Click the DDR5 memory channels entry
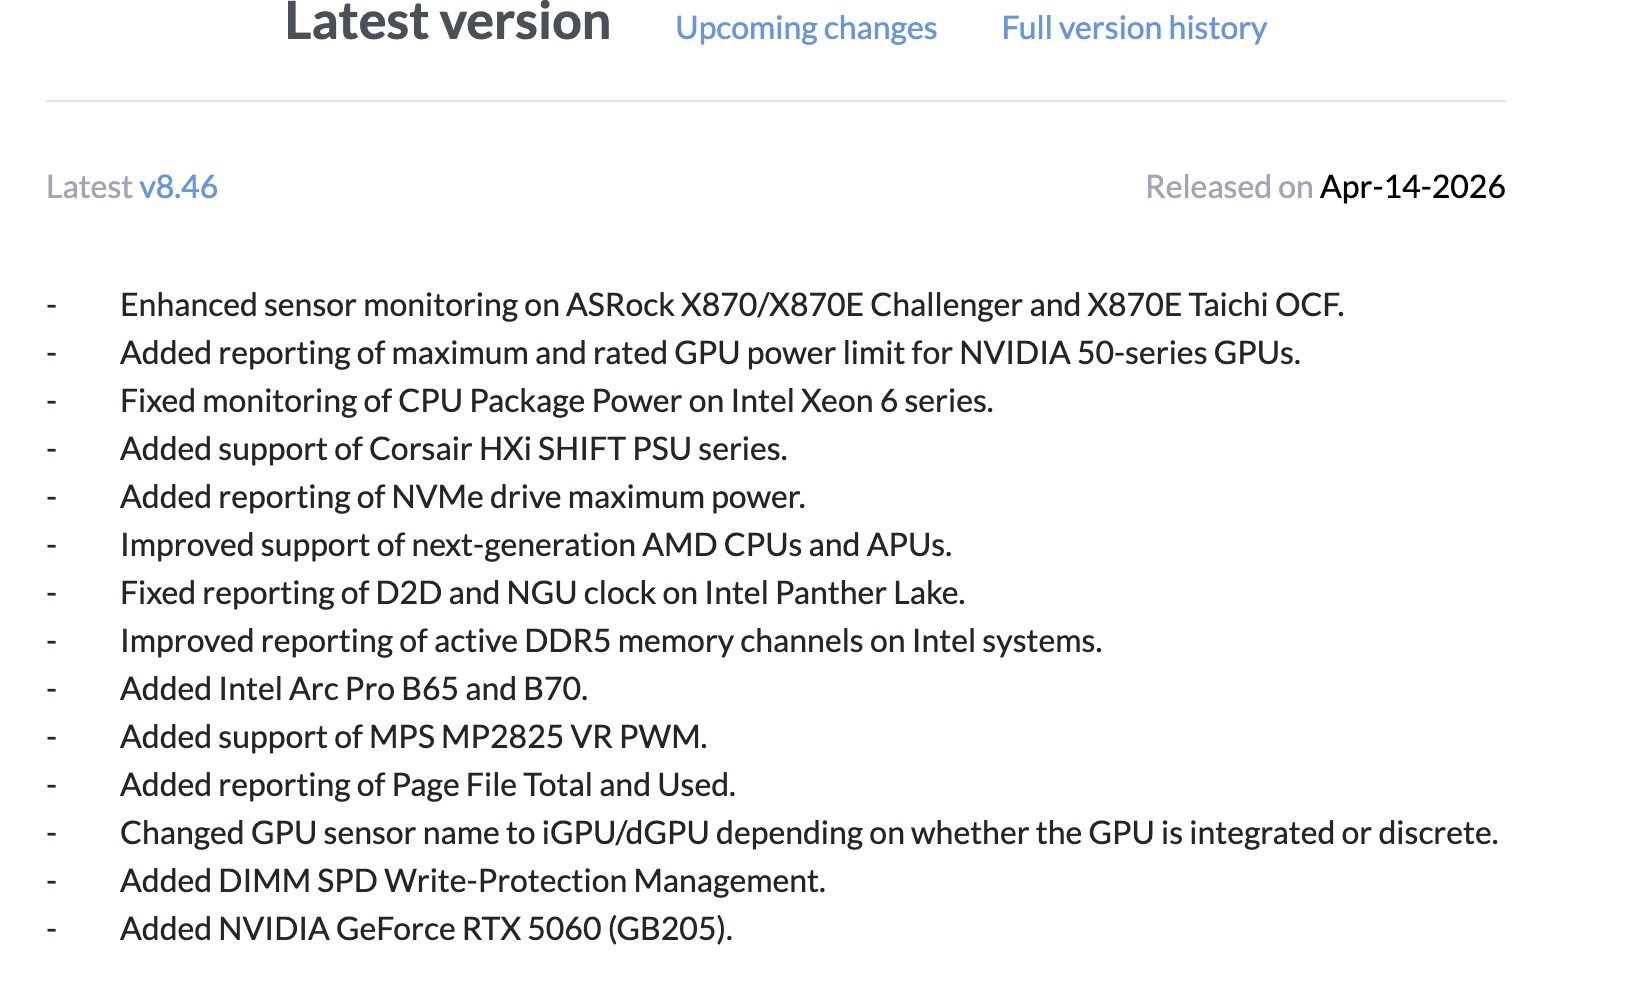Viewport: 1640px width, 988px height. click(610, 641)
